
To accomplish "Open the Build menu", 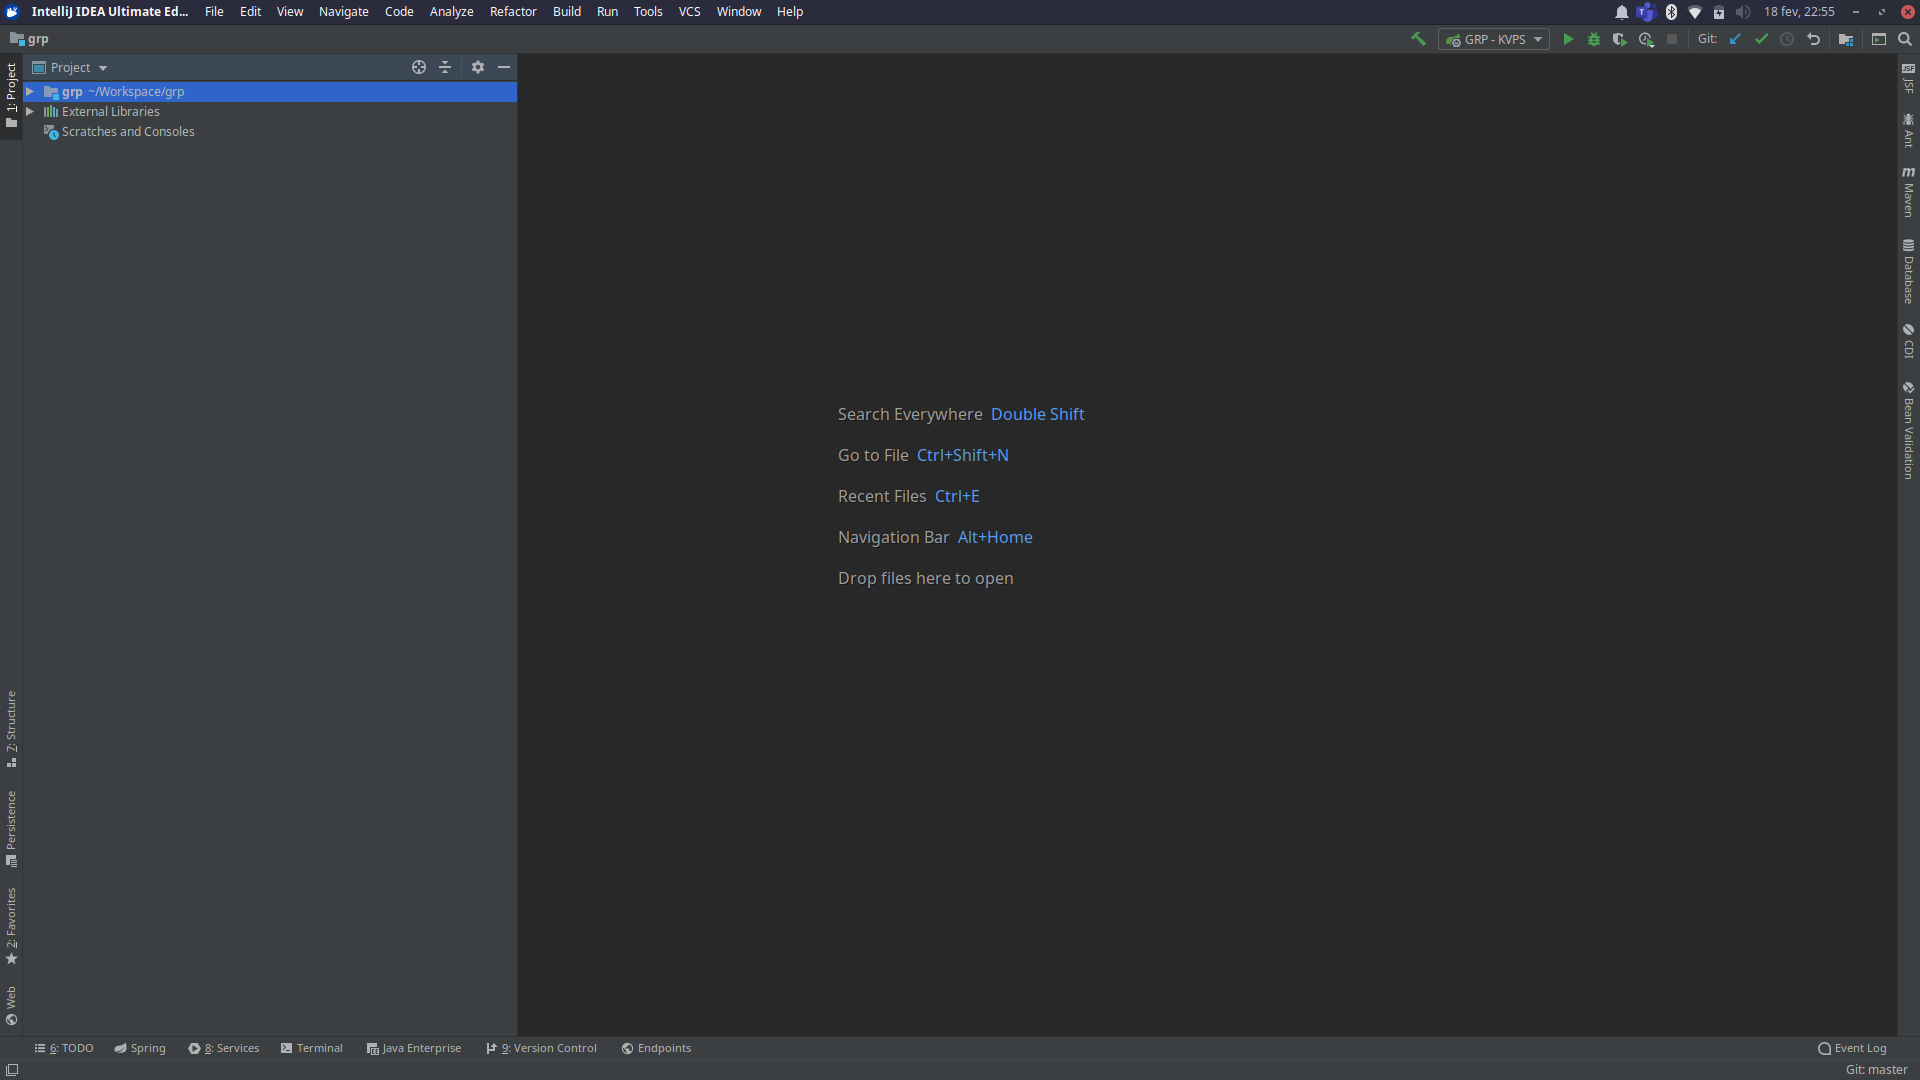I will [567, 11].
